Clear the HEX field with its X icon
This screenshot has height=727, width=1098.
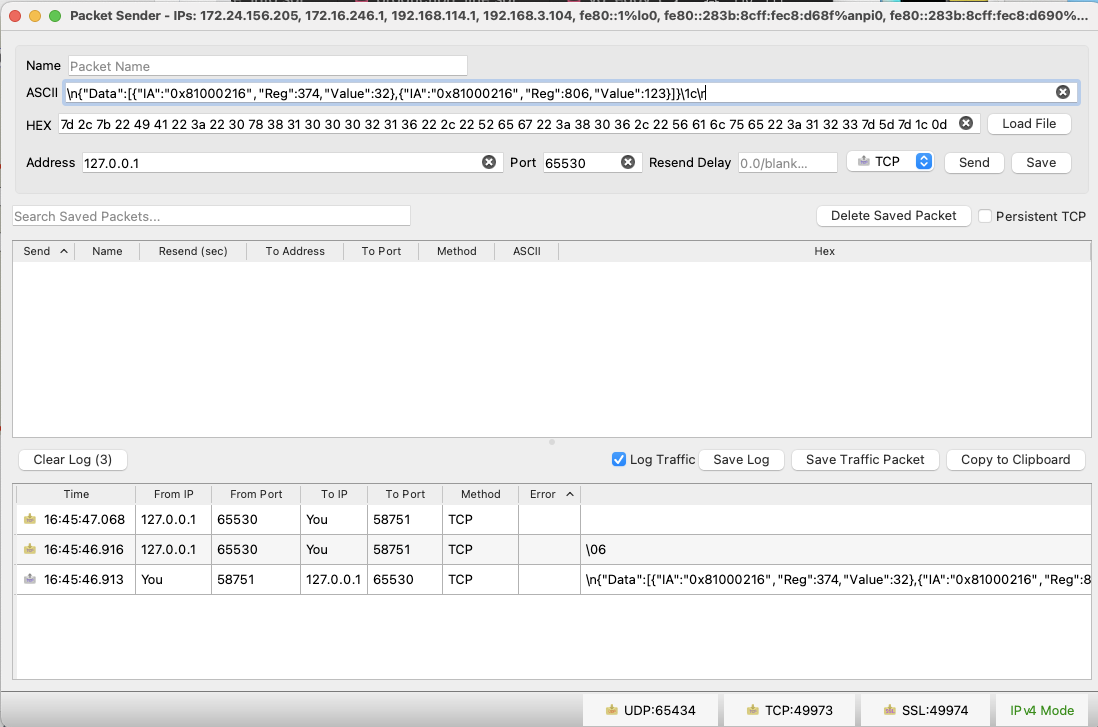[x=966, y=123]
